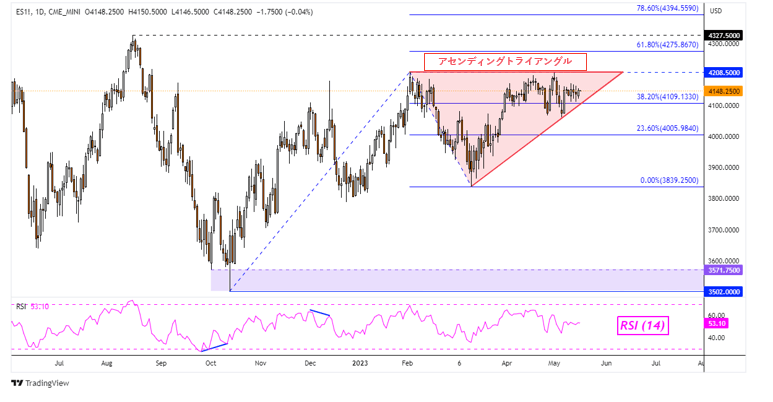Click the 3800.0000 price axis label
The image size is (773, 402).
point(724,199)
